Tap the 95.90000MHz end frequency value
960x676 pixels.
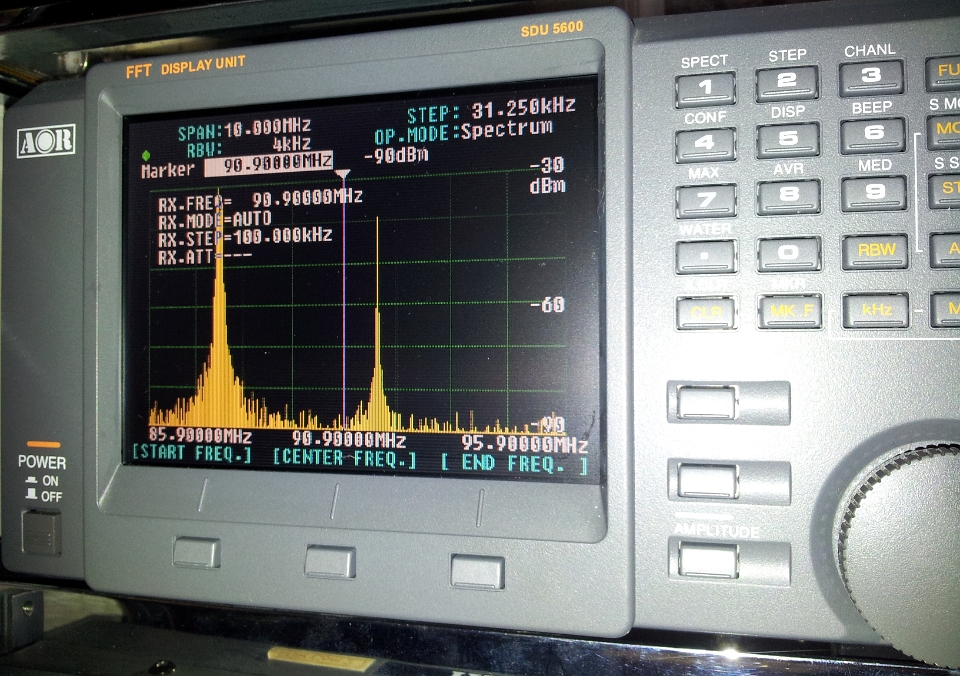click(x=525, y=443)
